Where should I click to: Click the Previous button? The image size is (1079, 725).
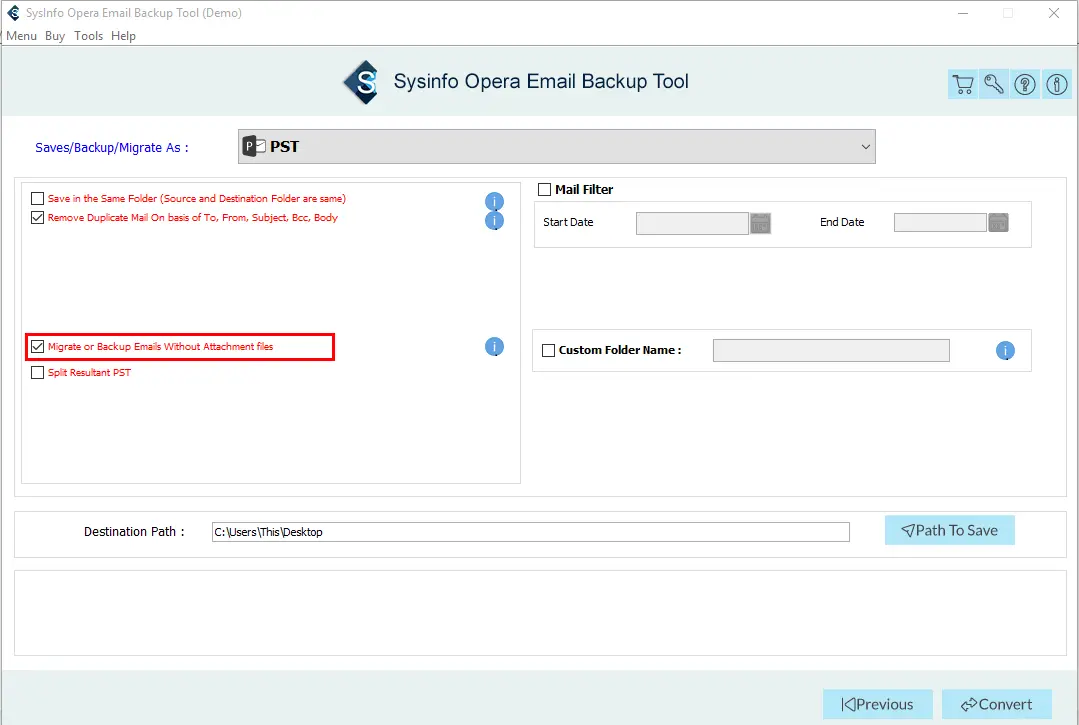click(x=877, y=704)
